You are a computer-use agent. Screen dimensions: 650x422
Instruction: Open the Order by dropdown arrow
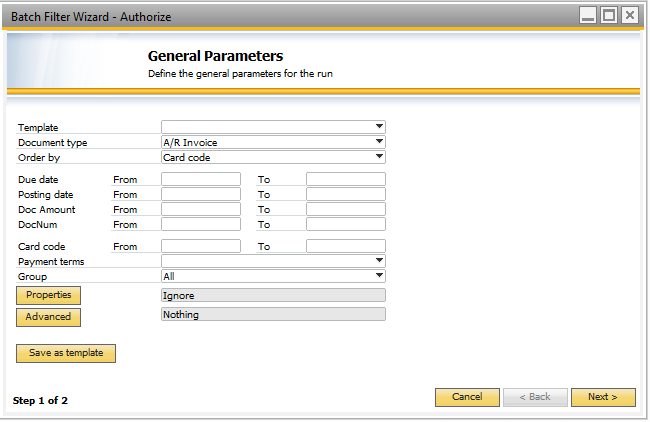[x=379, y=157]
